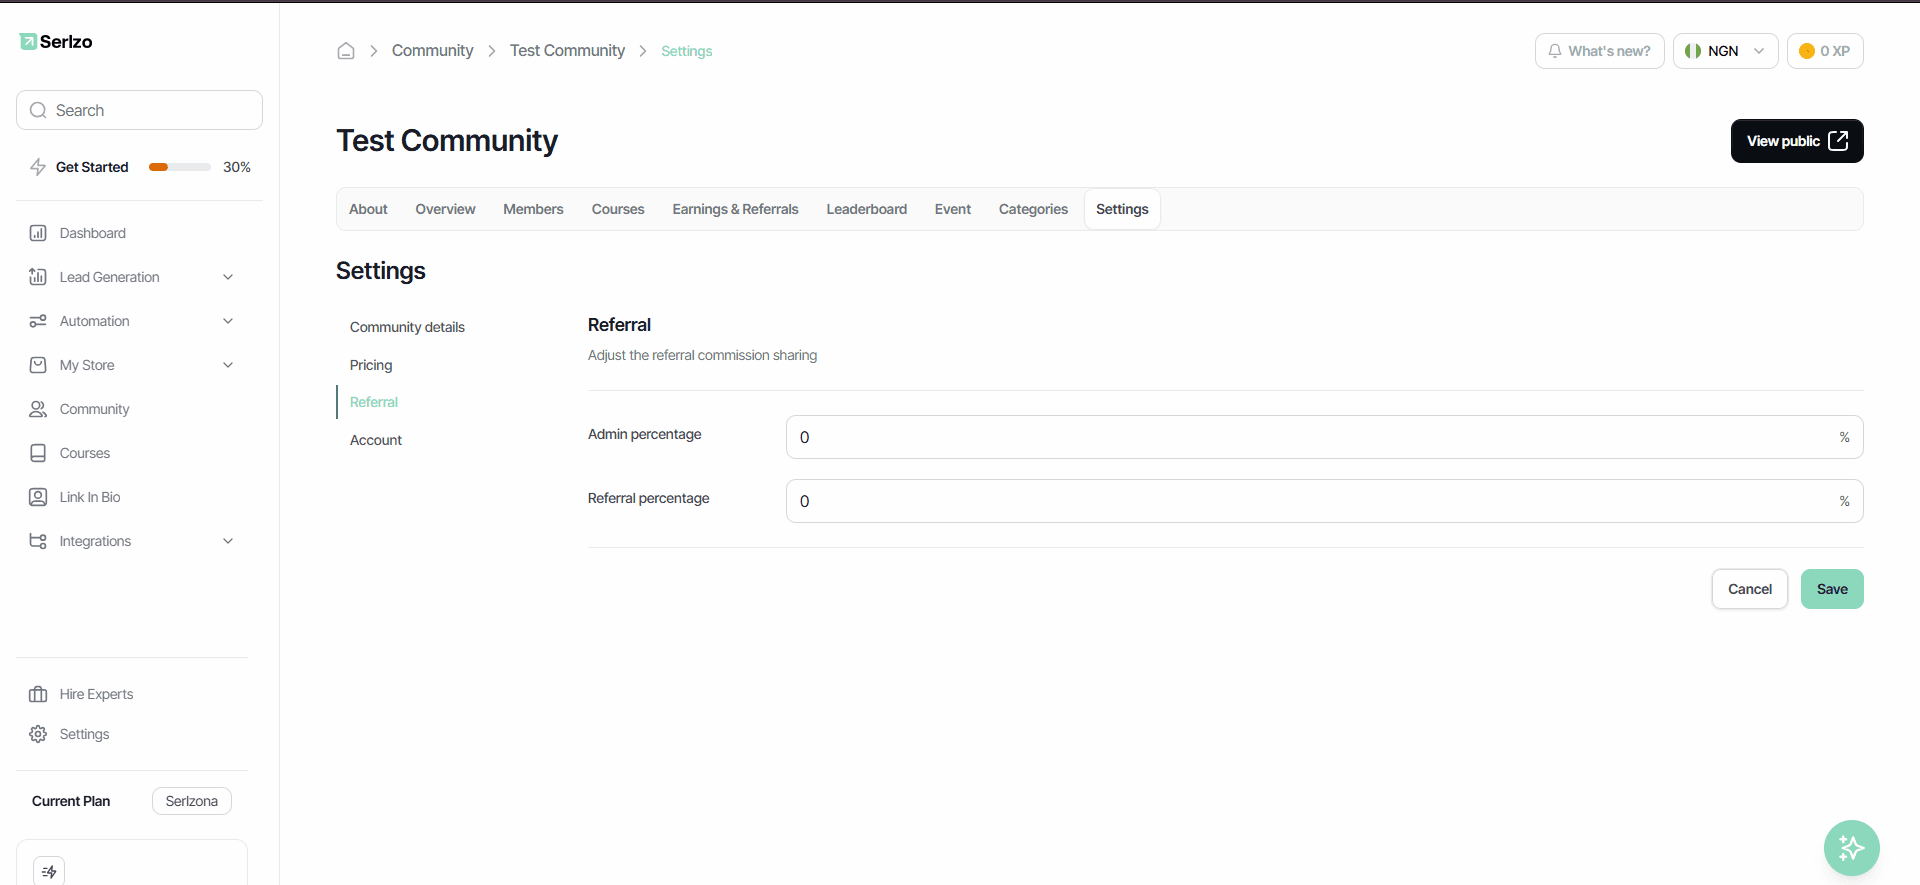Image resolution: width=1920 pixels, height=885 pixels.
Task: Click the sidebar Search field
Action: [139, 110]
